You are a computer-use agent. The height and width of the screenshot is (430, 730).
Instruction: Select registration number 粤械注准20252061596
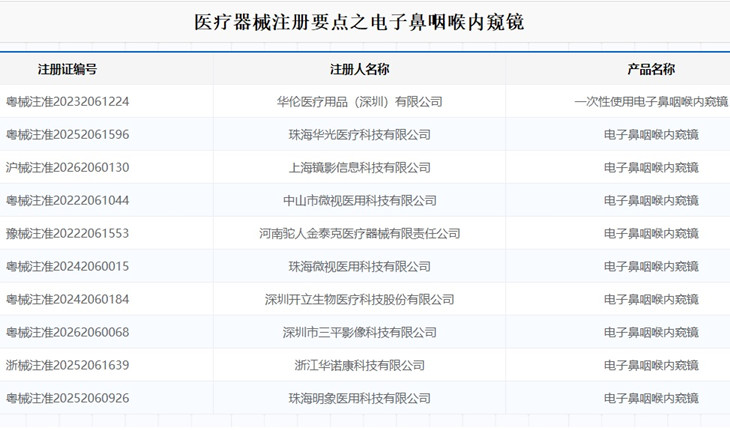(68, 135)
